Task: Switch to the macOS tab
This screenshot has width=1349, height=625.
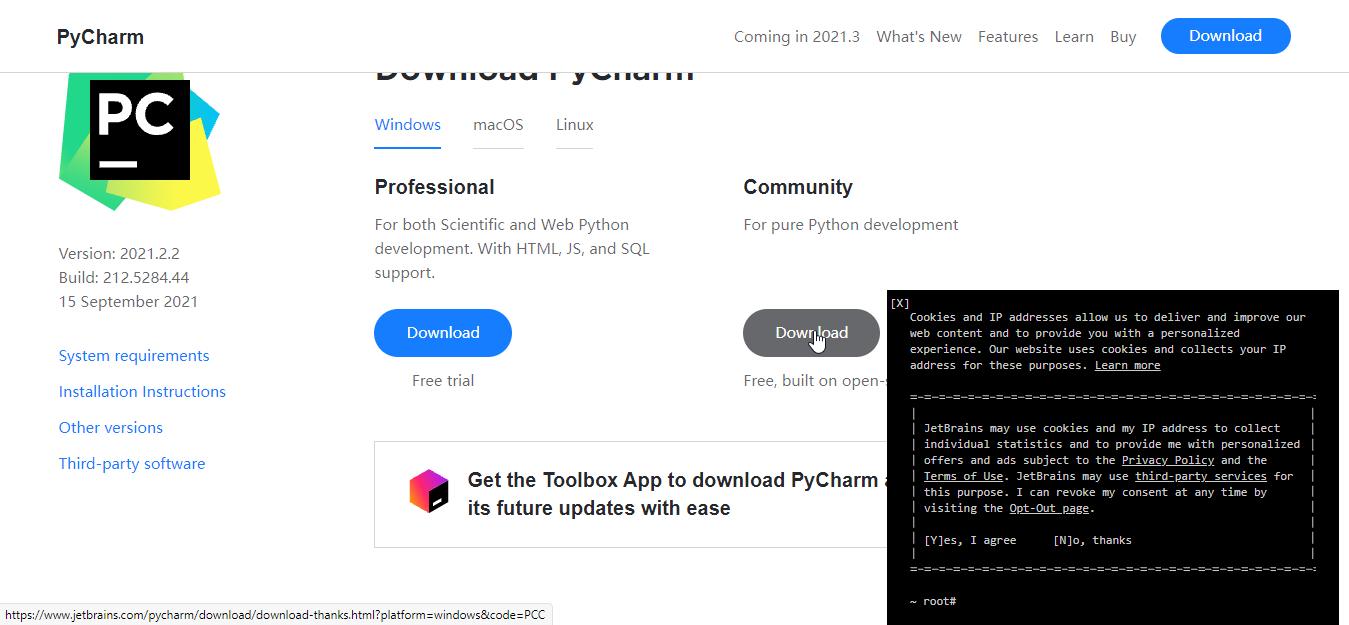Action: coord(498,125)
